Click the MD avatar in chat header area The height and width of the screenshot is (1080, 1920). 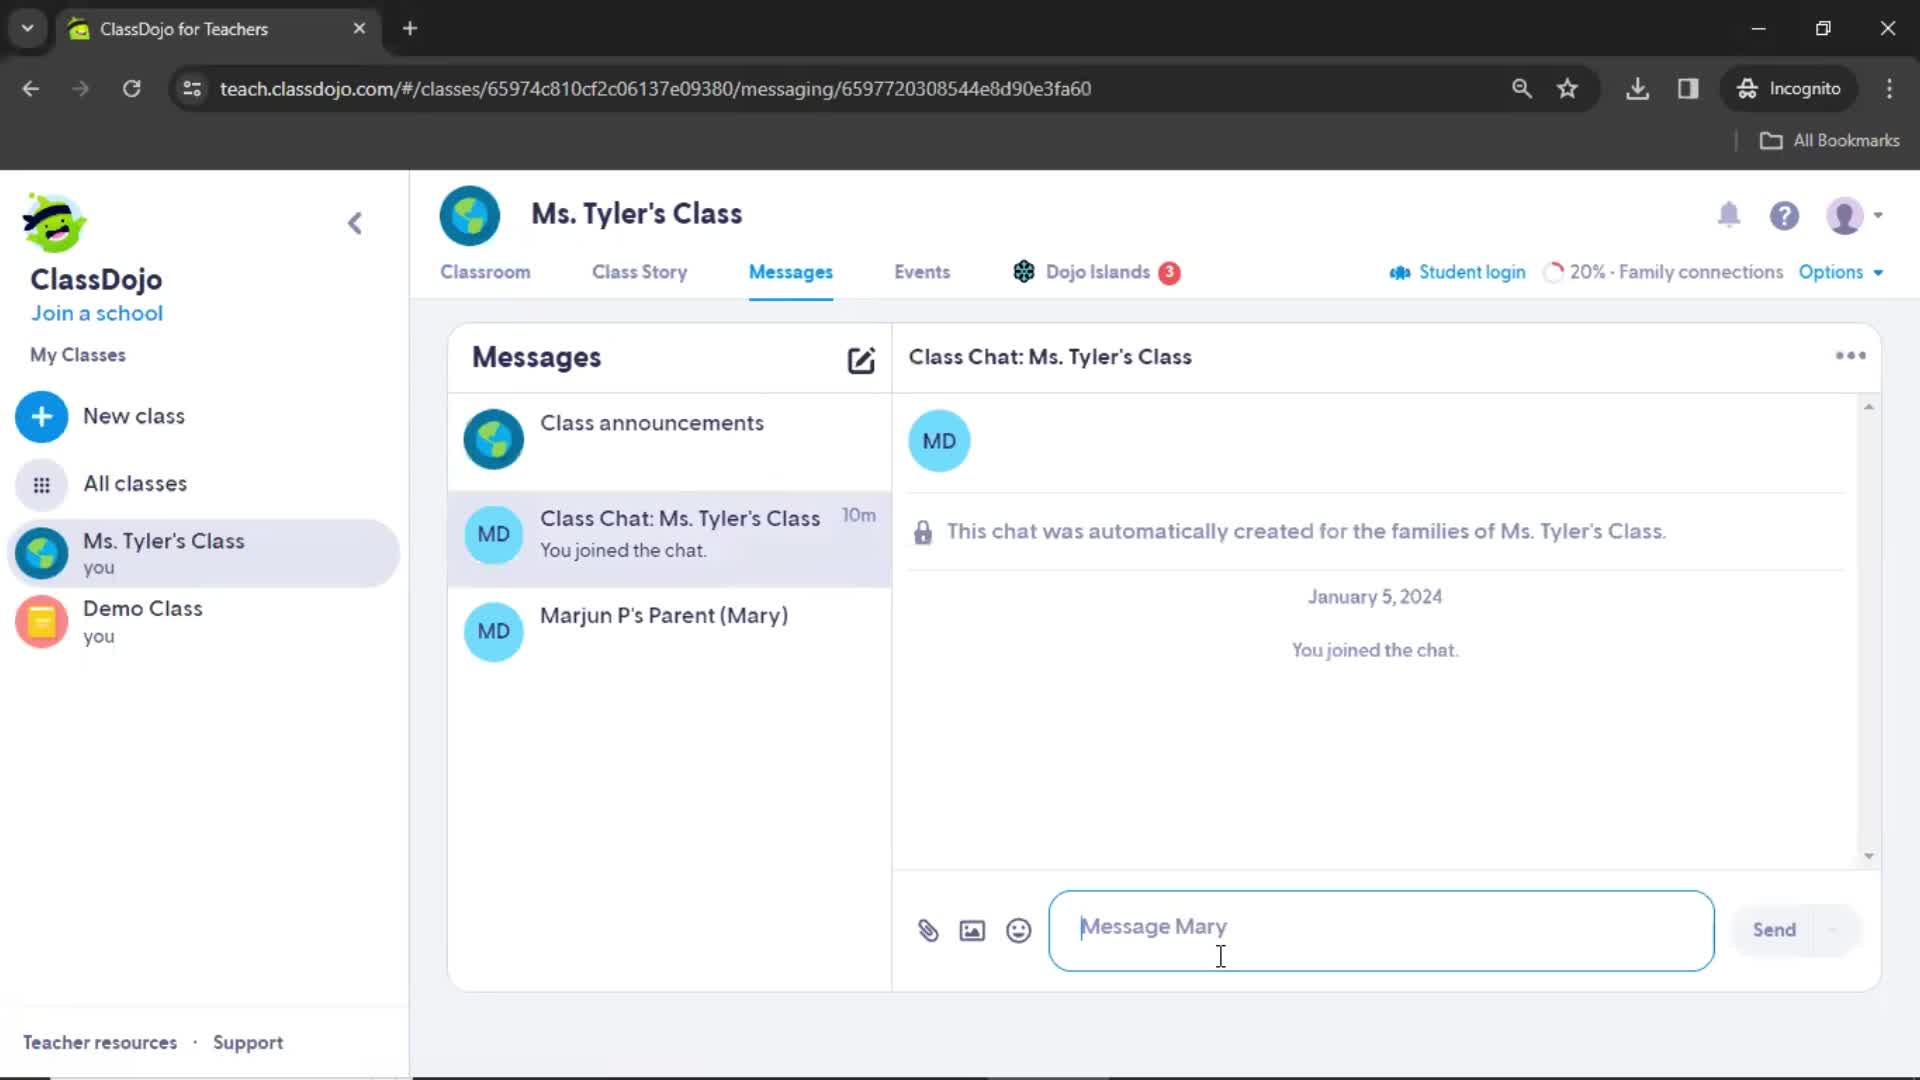click(939, 441)
